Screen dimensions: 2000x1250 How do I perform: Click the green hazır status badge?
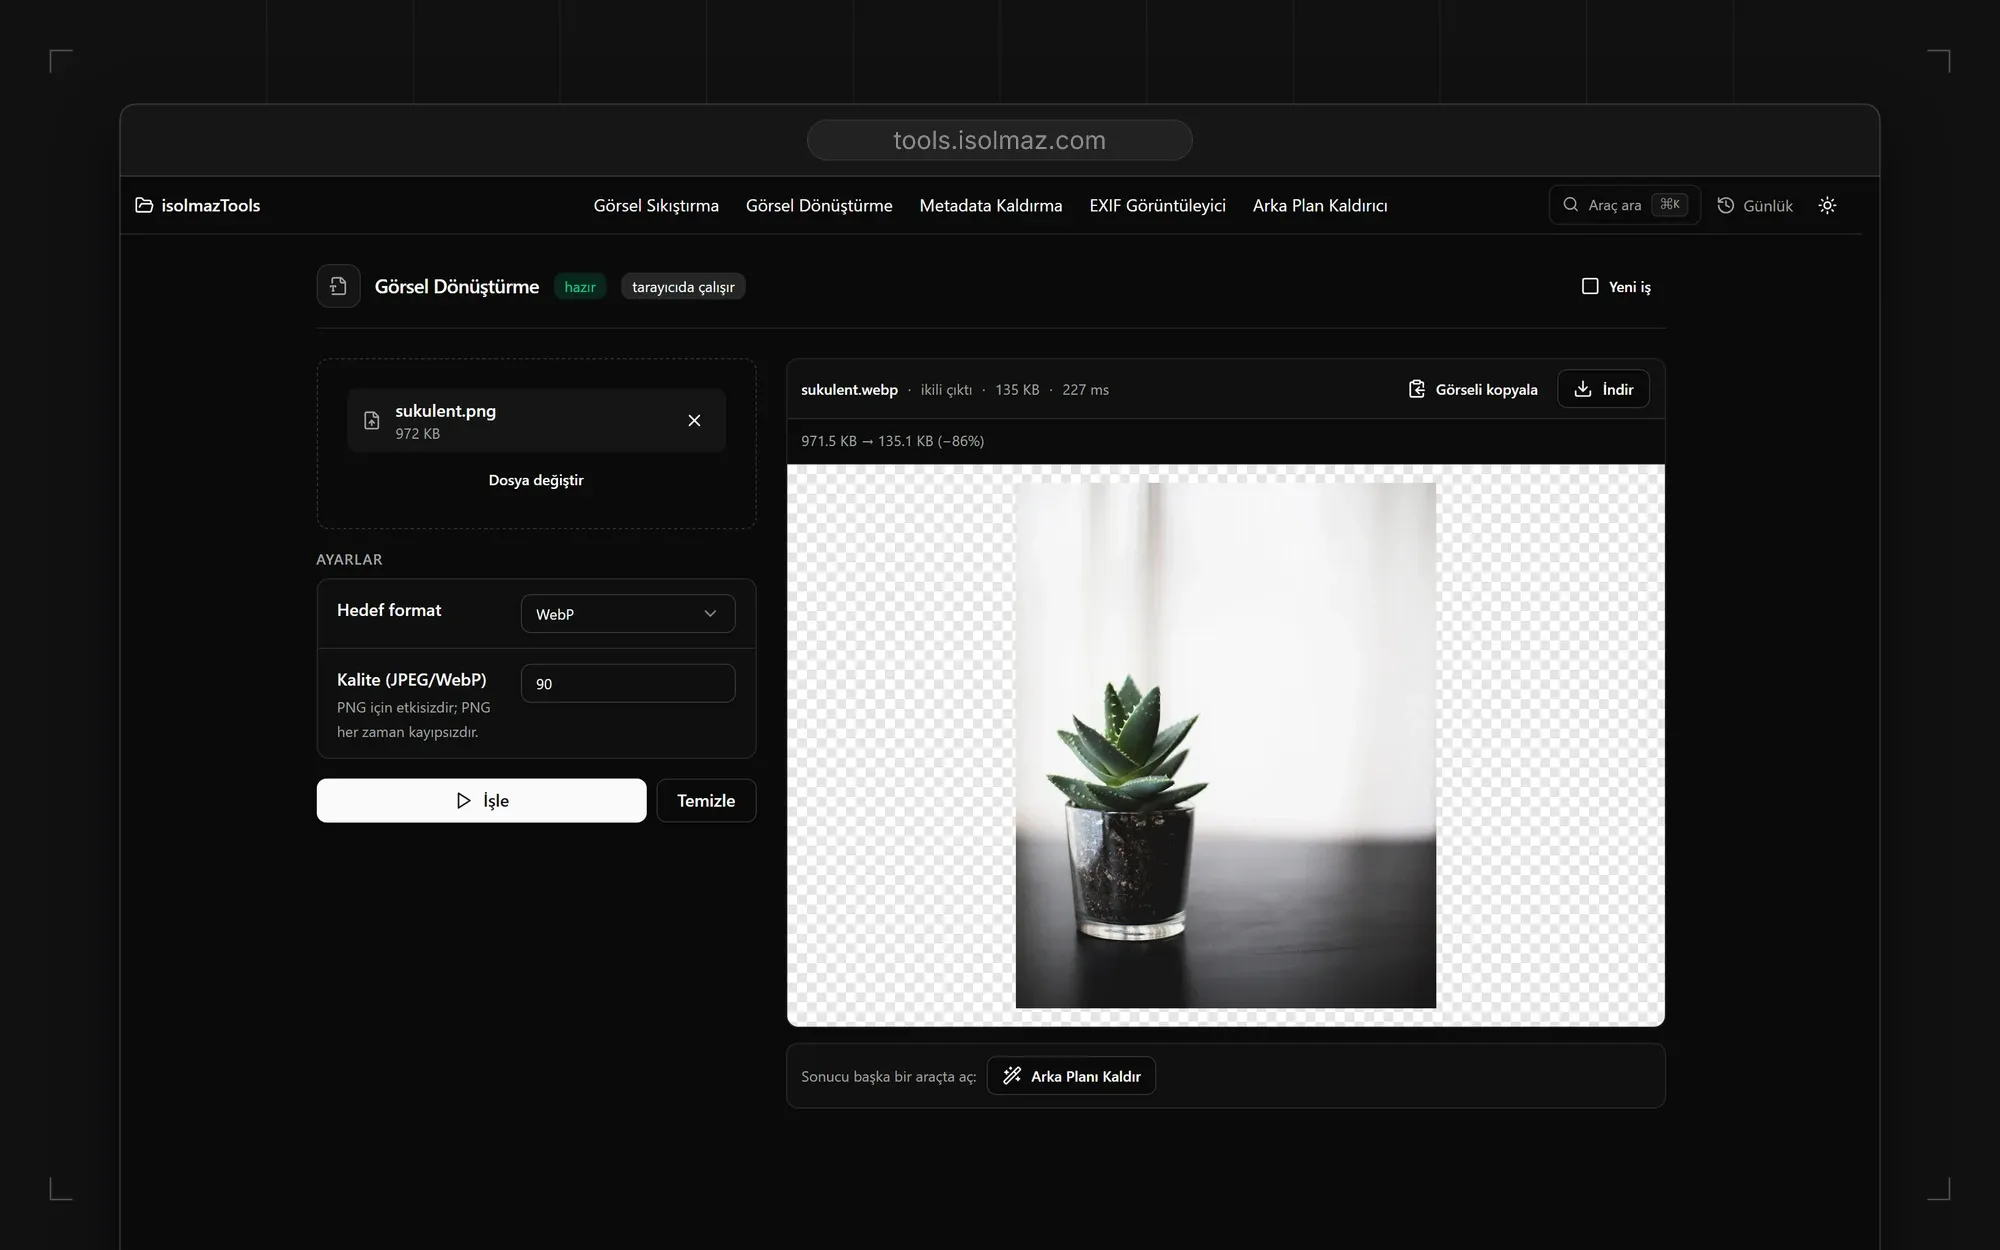tap(580, 287)
